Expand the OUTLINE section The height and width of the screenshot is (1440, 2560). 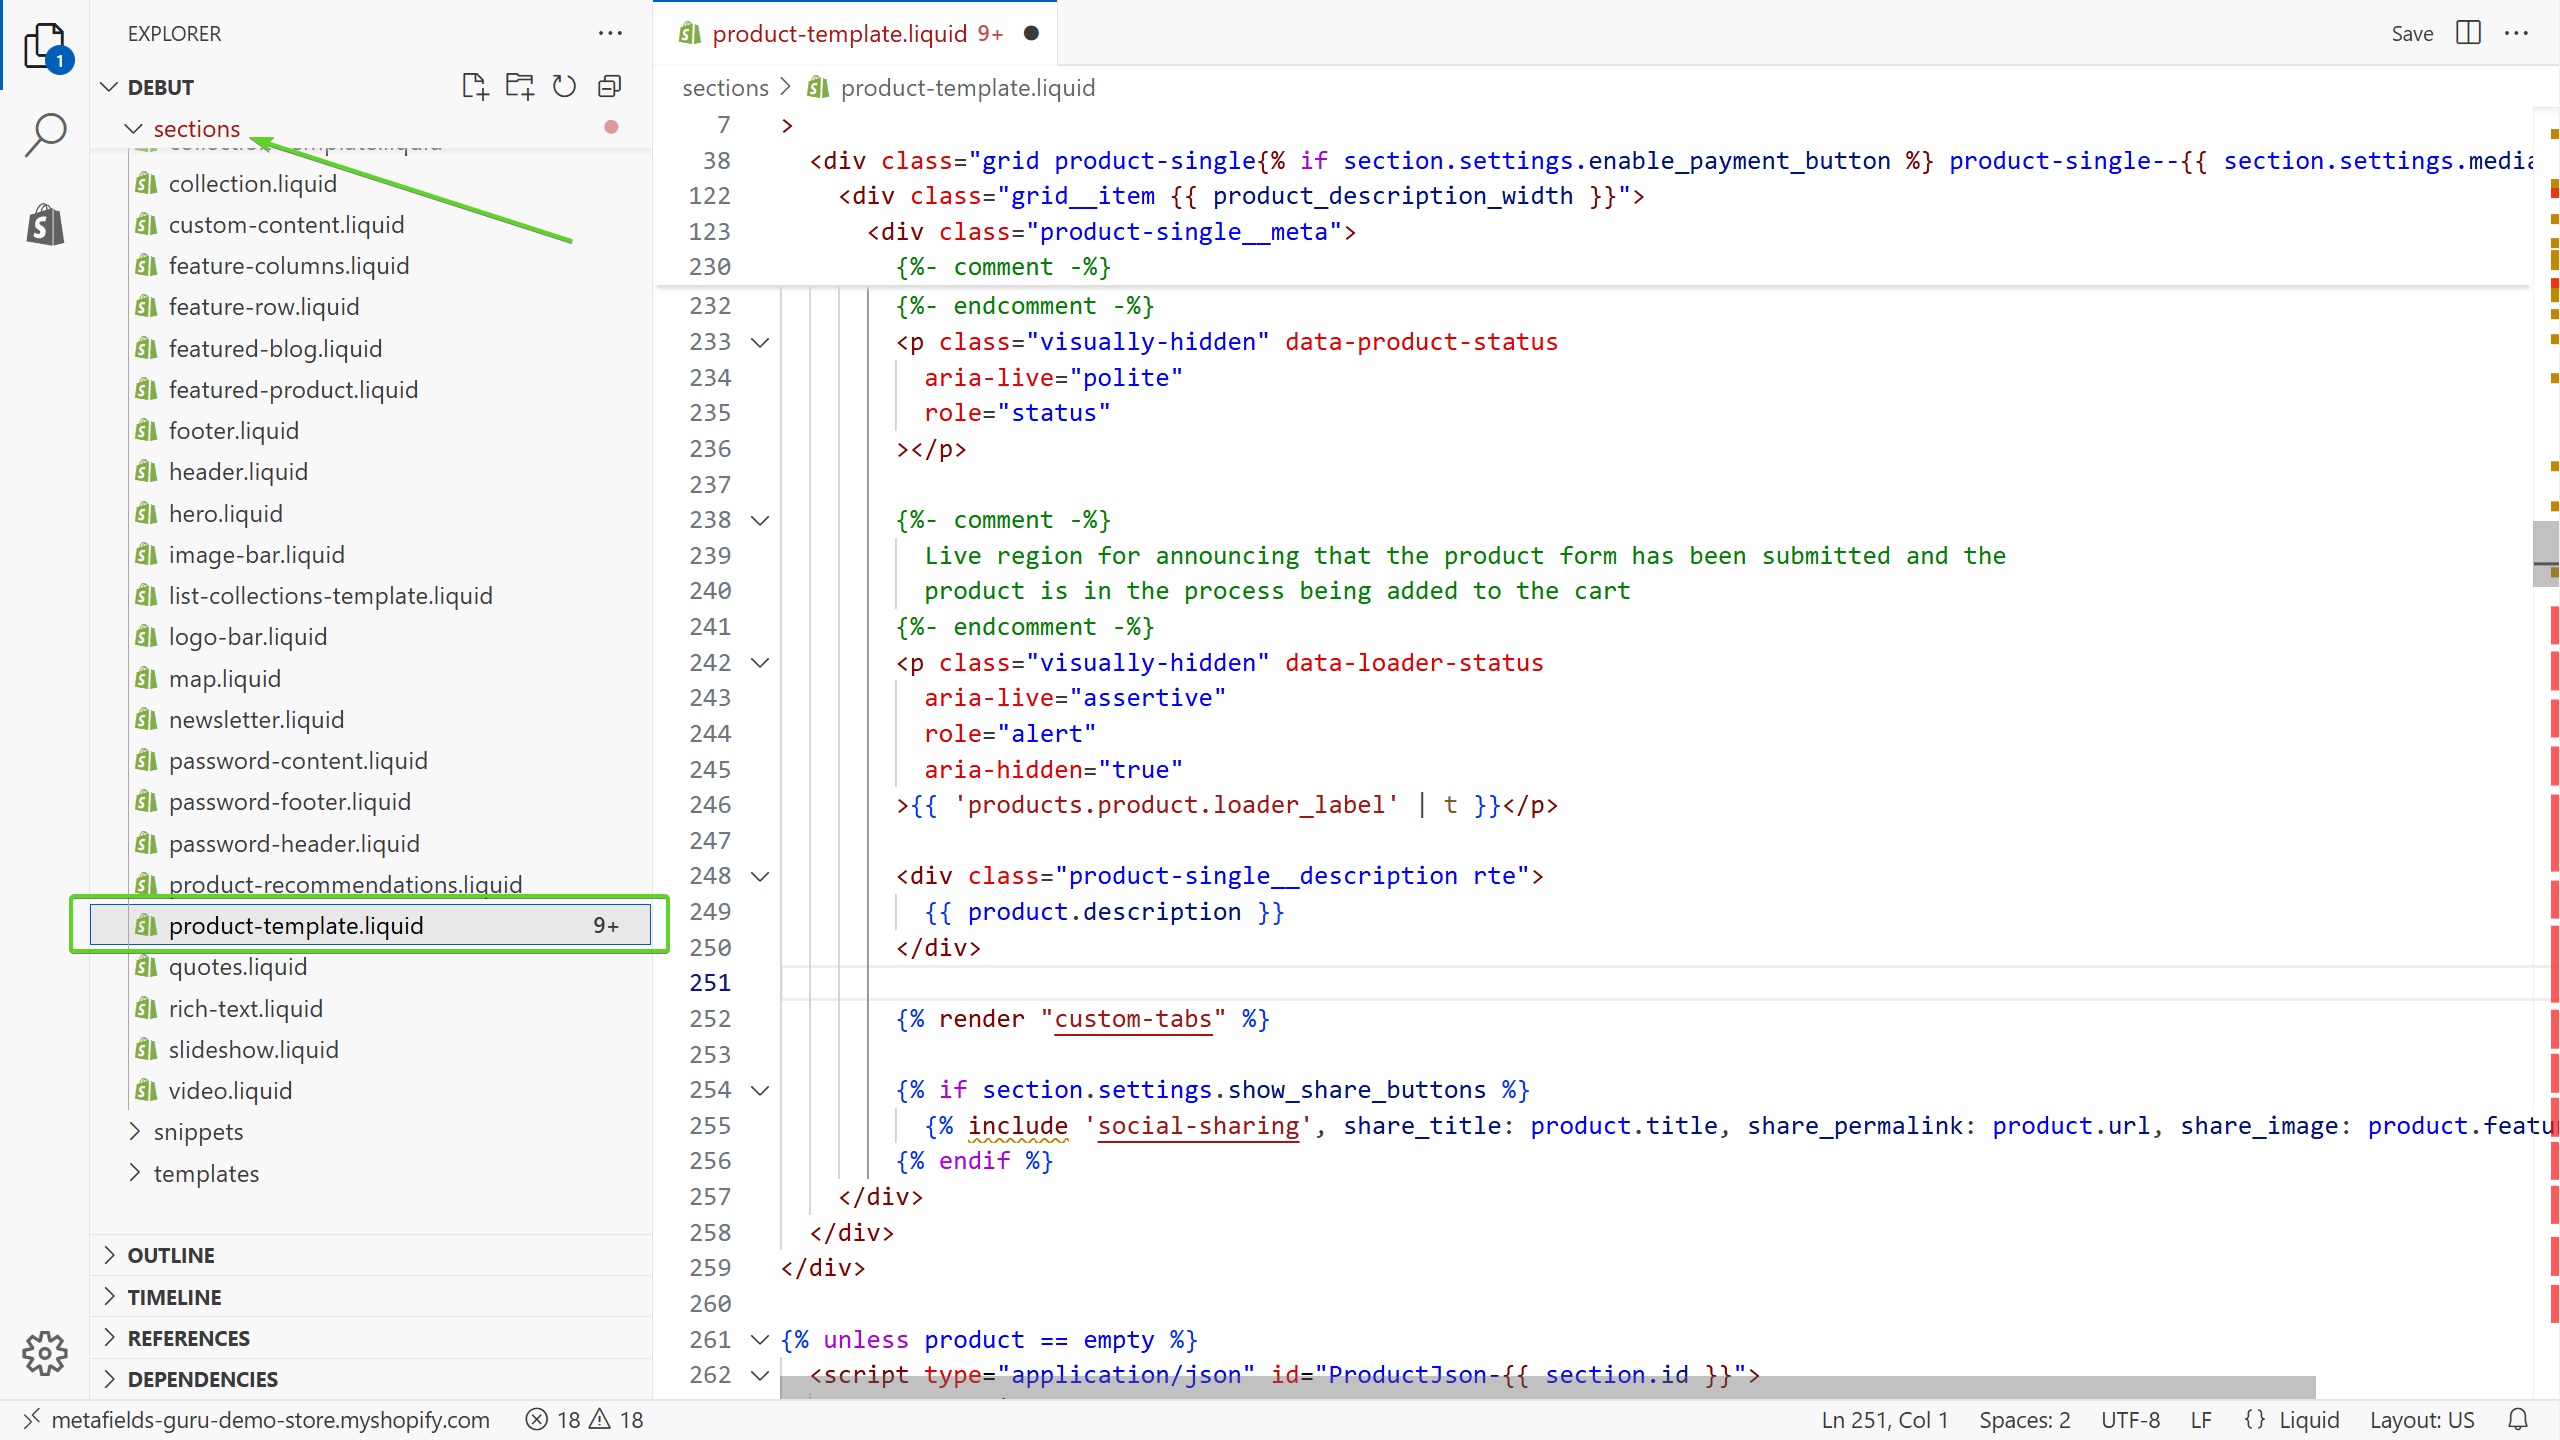[x=171, y=1255]
